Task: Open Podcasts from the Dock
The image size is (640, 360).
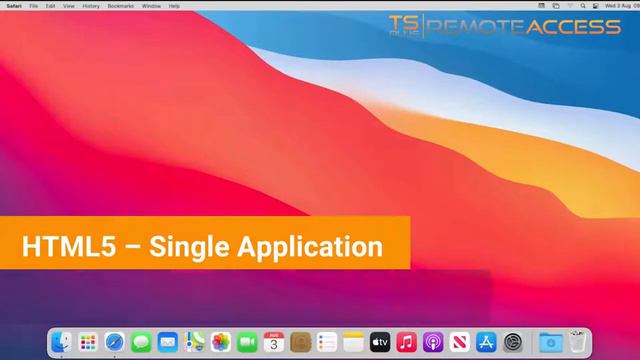Action: [x=433, y=342]
